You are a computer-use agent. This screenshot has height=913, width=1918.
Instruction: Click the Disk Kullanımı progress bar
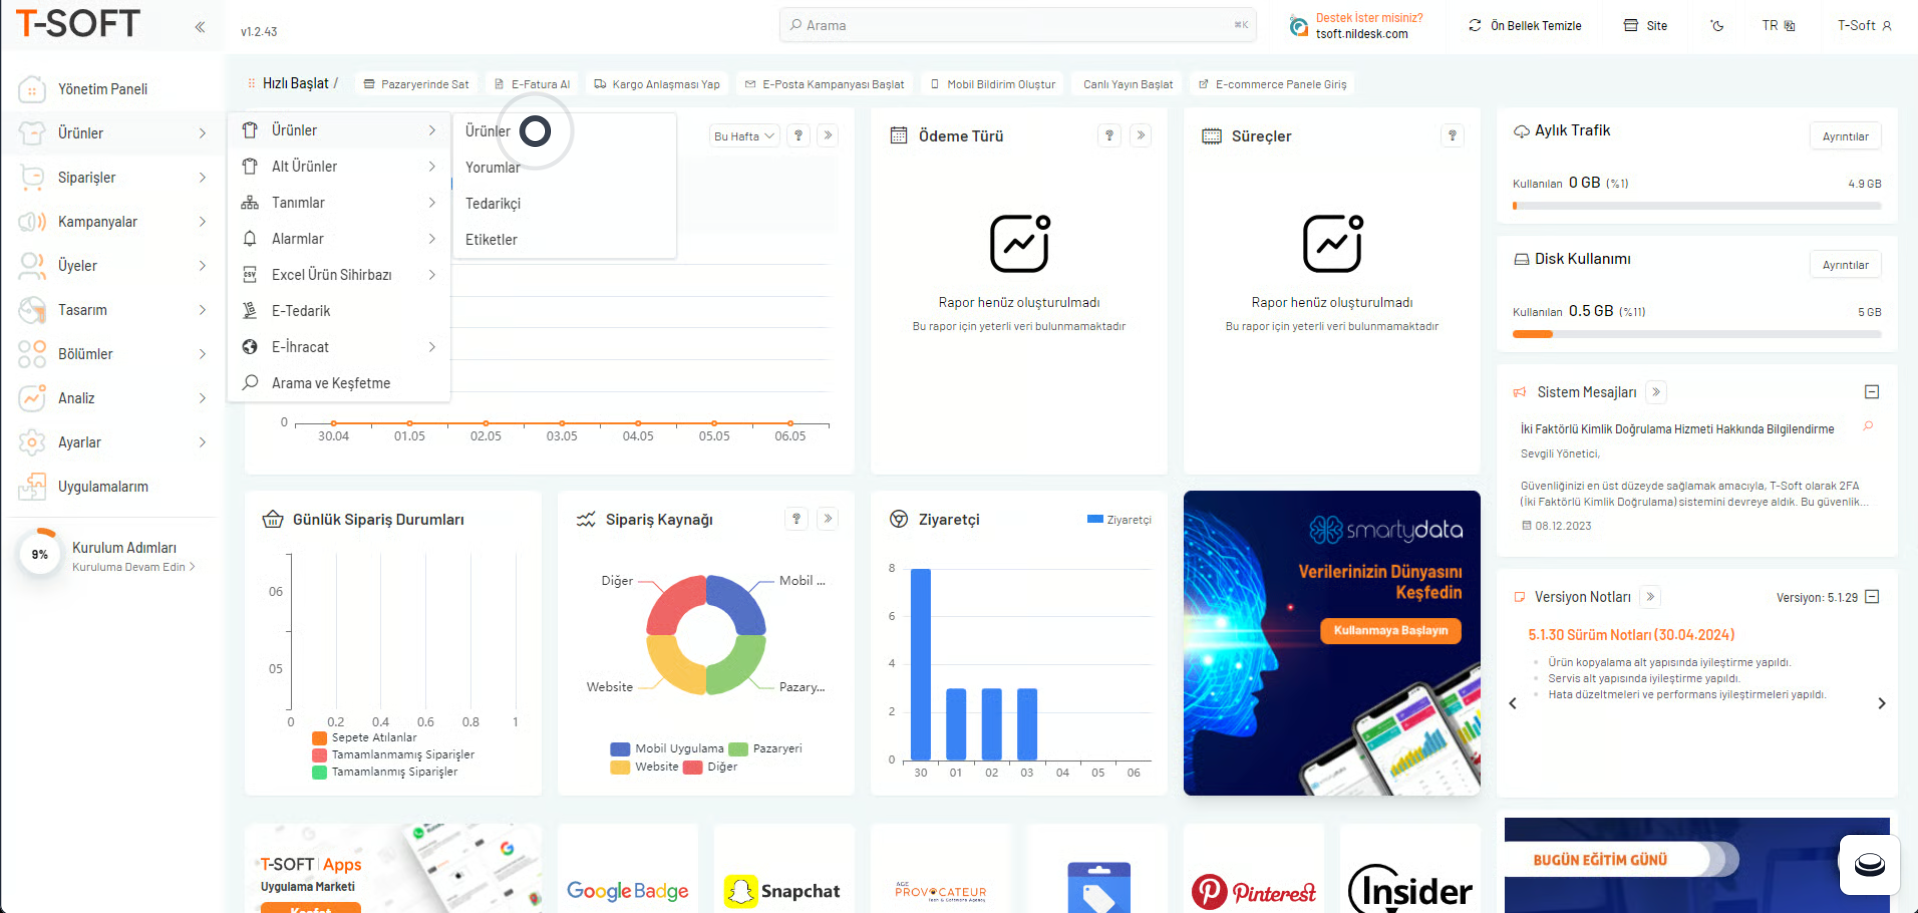coord(1696,335)
